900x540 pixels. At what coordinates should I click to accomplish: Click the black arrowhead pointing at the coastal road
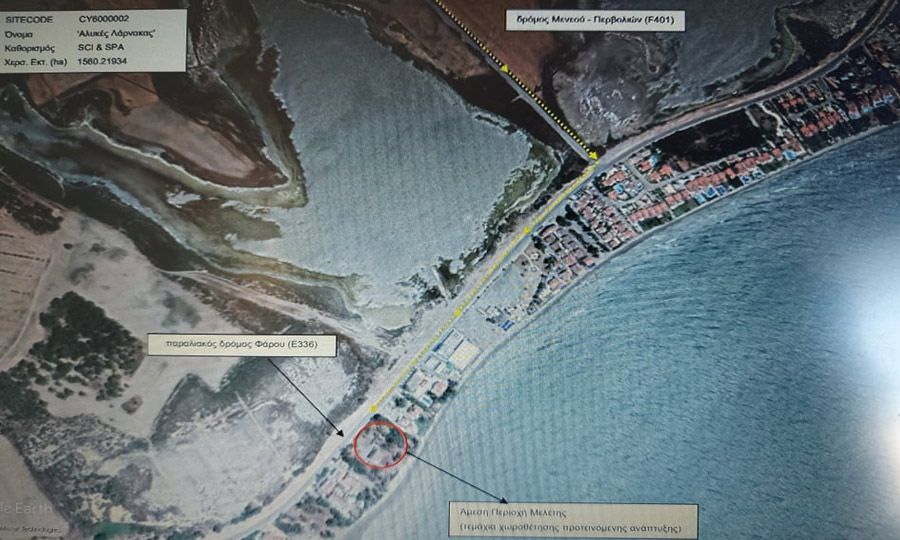pyautogui.click(x=340, y=432)
